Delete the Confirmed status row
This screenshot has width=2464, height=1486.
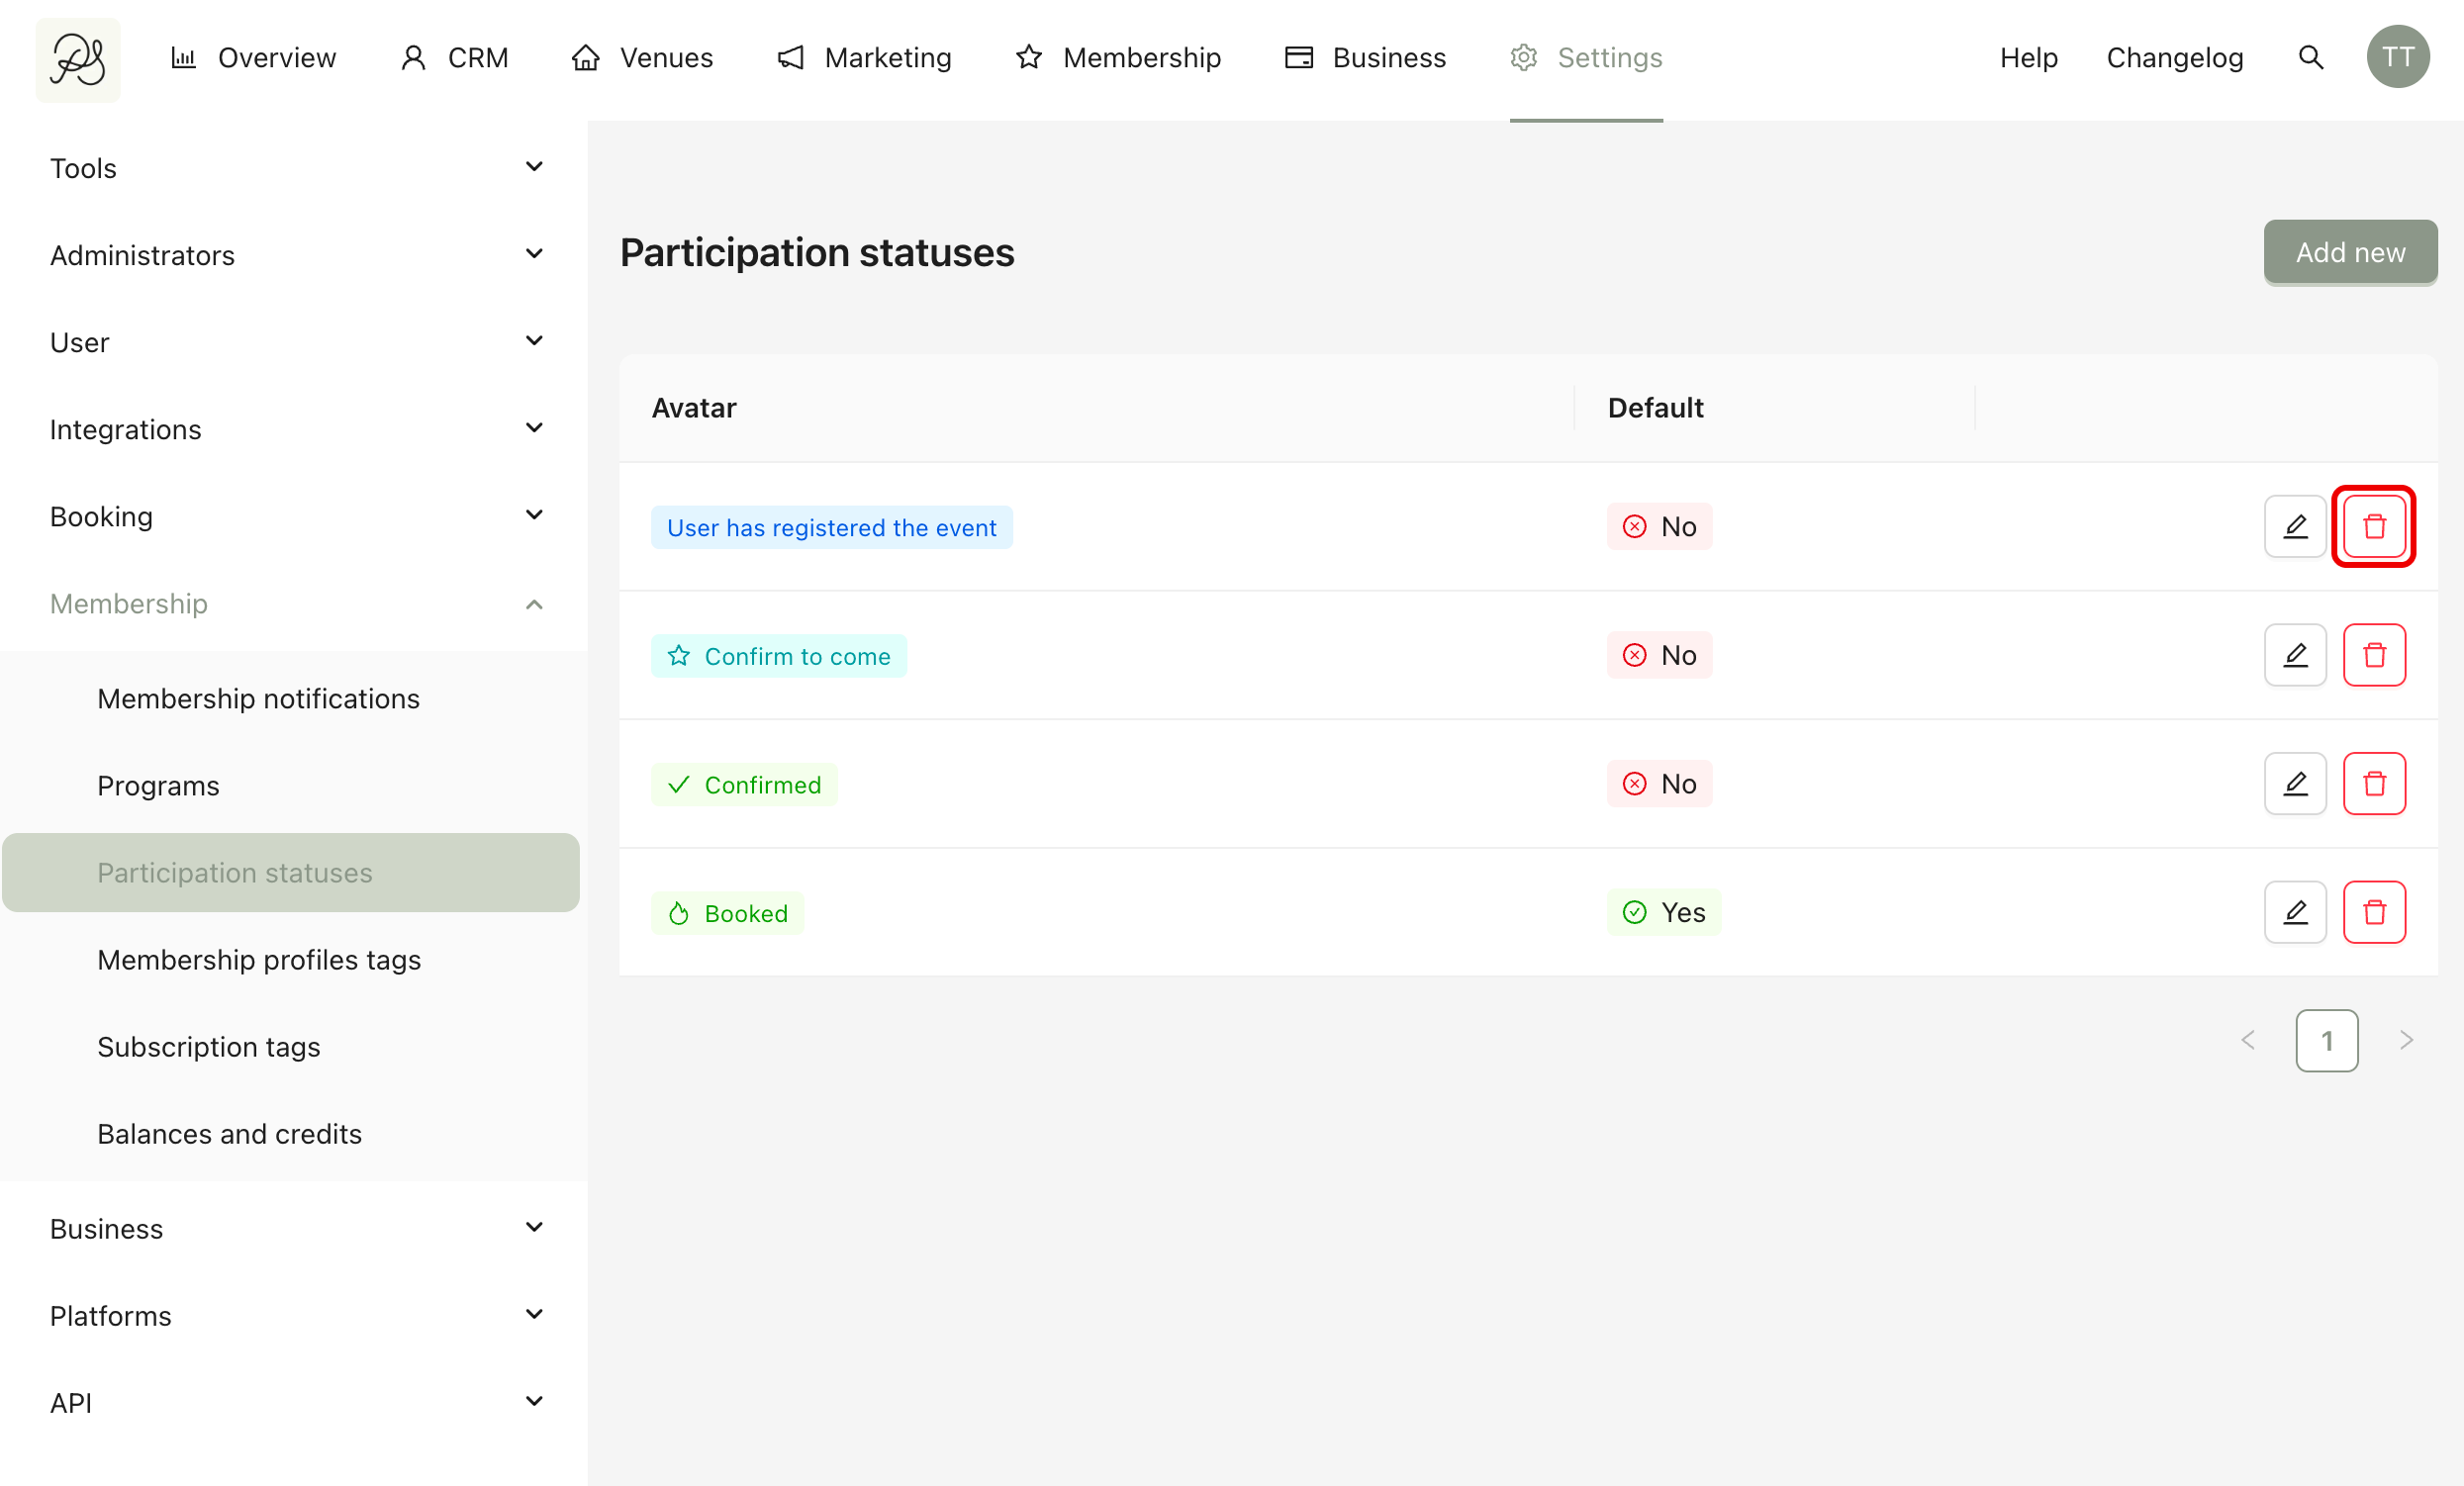coord(2373,783)
